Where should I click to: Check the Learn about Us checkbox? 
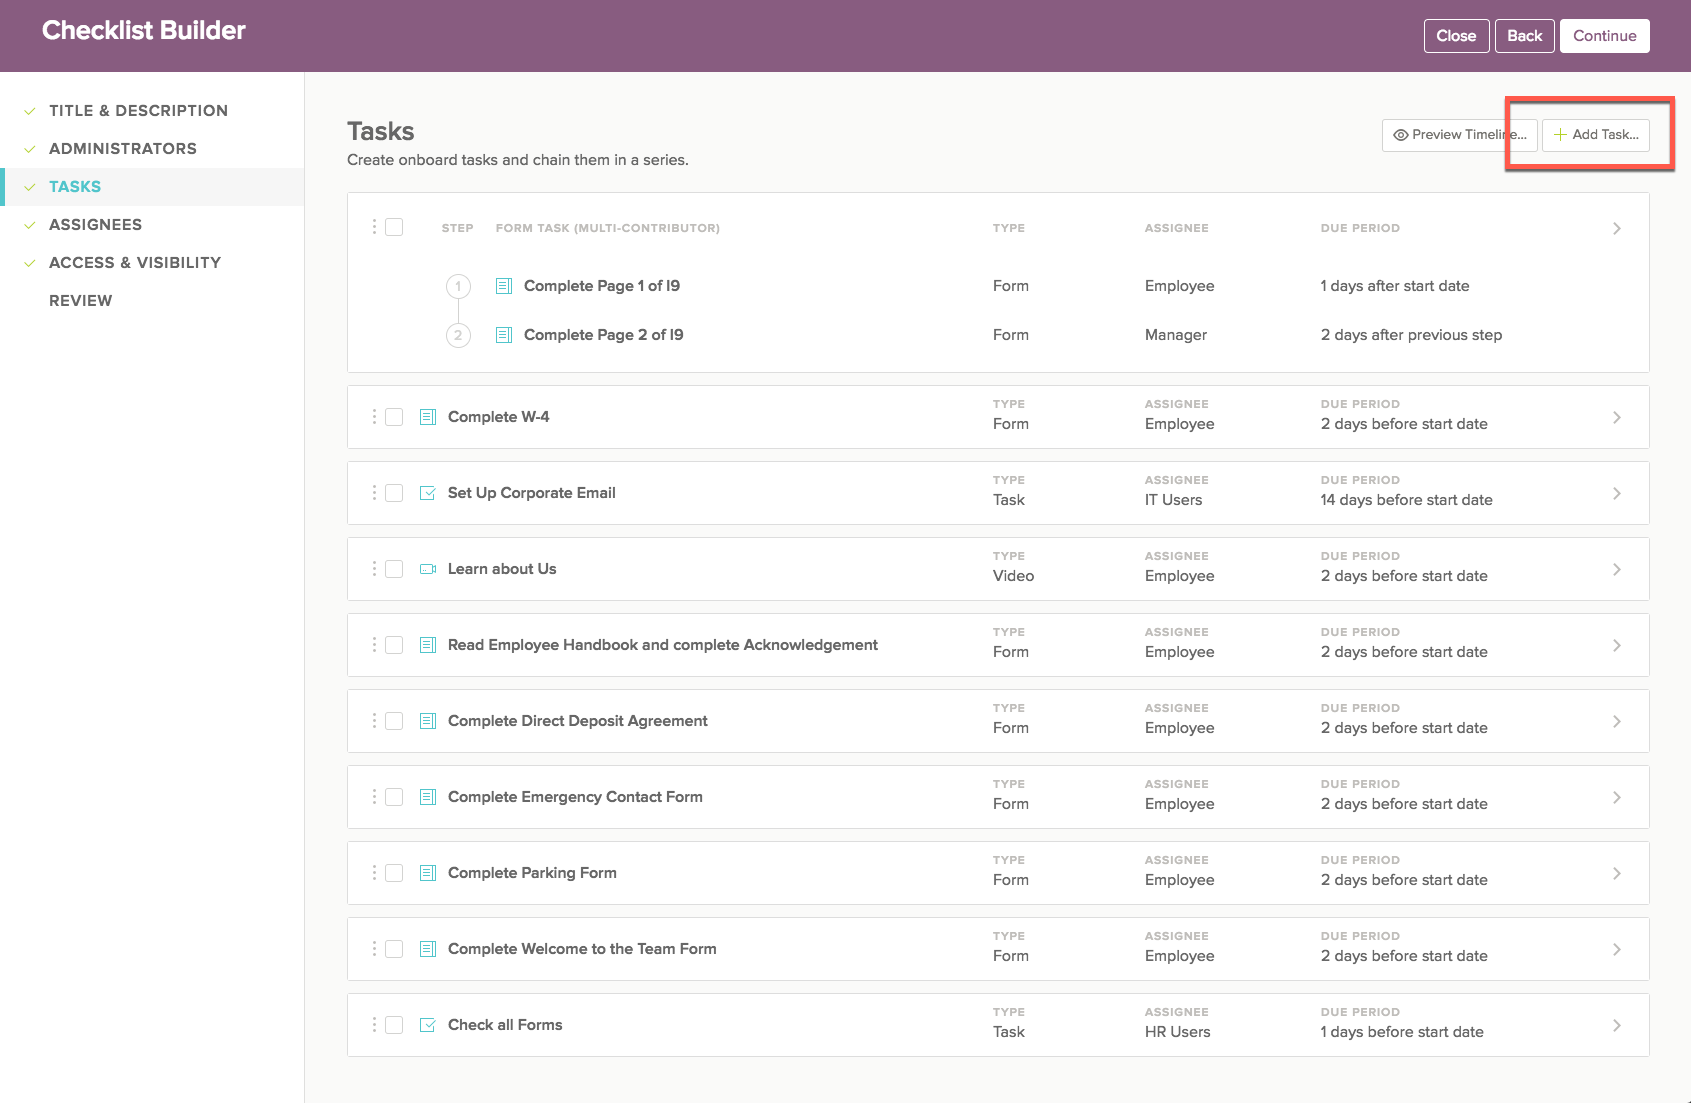tap(394, 569)
